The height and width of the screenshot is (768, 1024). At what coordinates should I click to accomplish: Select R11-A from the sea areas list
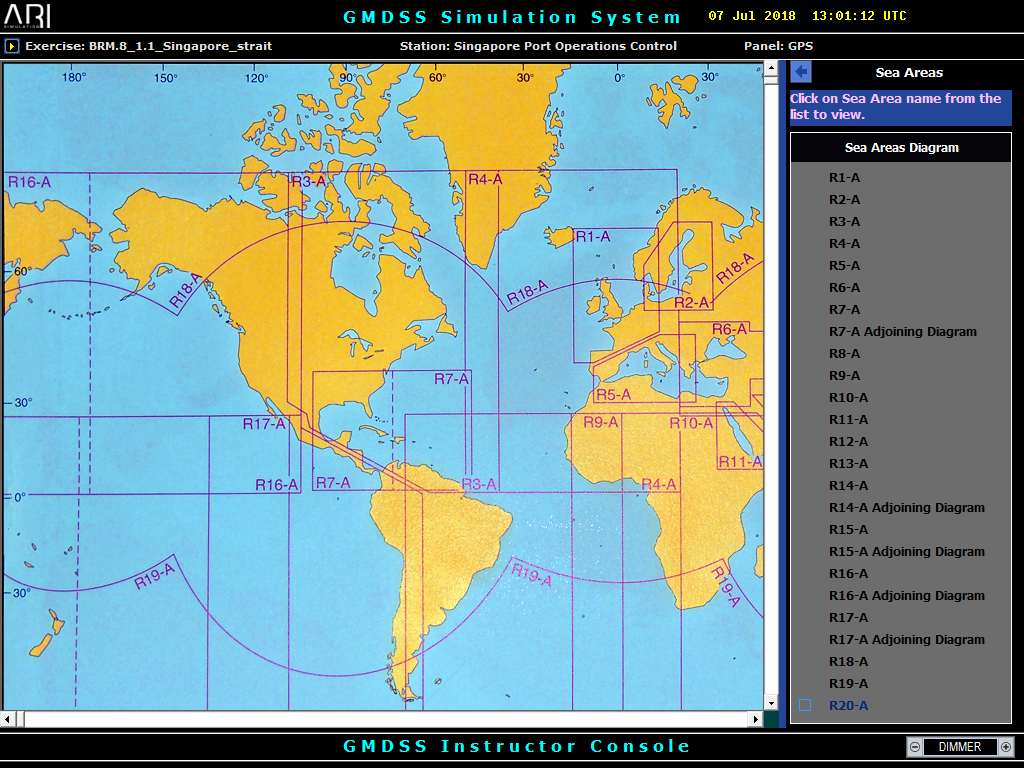[x=848, y=419]
